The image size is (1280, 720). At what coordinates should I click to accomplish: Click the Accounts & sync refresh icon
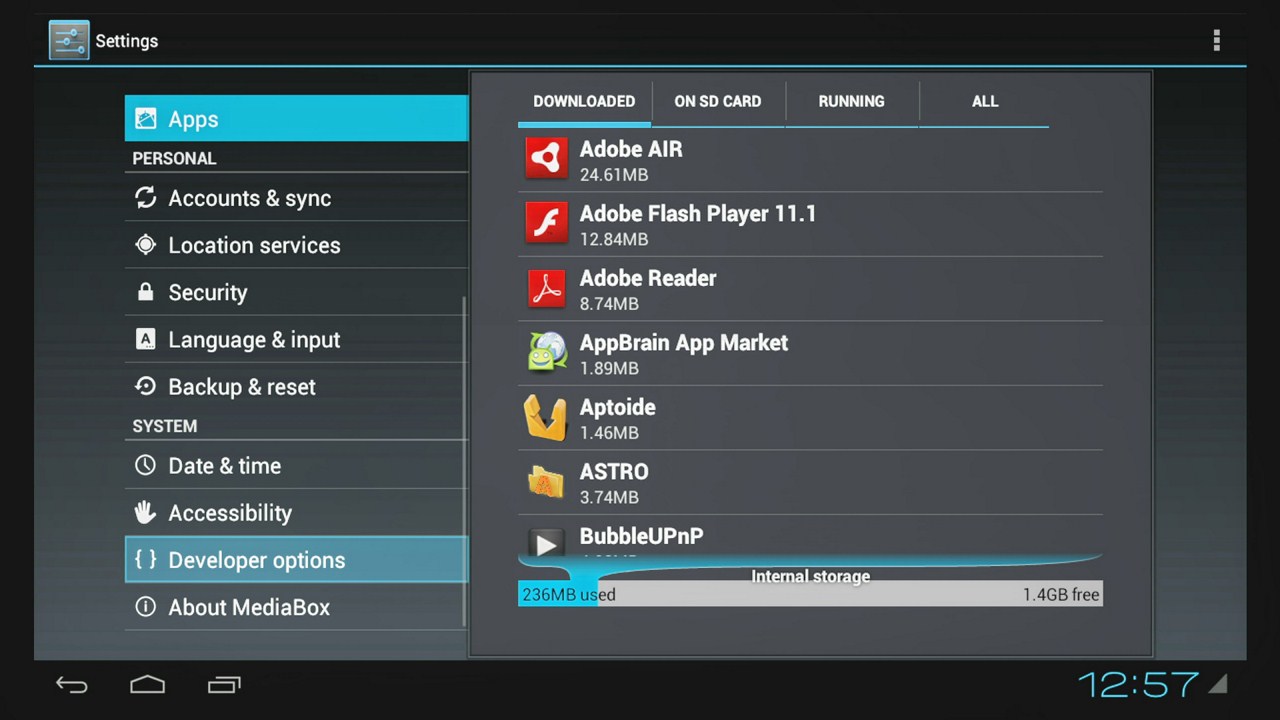click(x=146, y=198)
